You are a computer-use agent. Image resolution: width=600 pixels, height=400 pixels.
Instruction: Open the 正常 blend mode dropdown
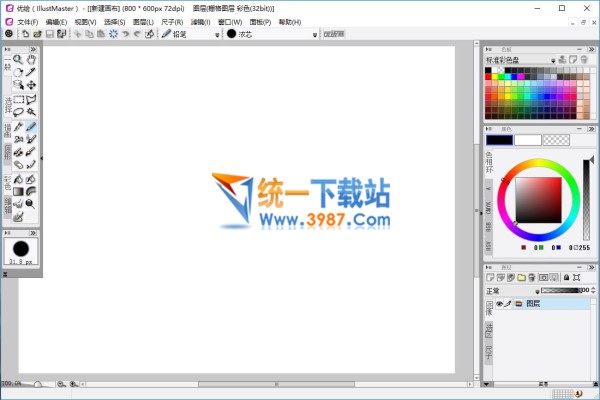pos(537,291)
